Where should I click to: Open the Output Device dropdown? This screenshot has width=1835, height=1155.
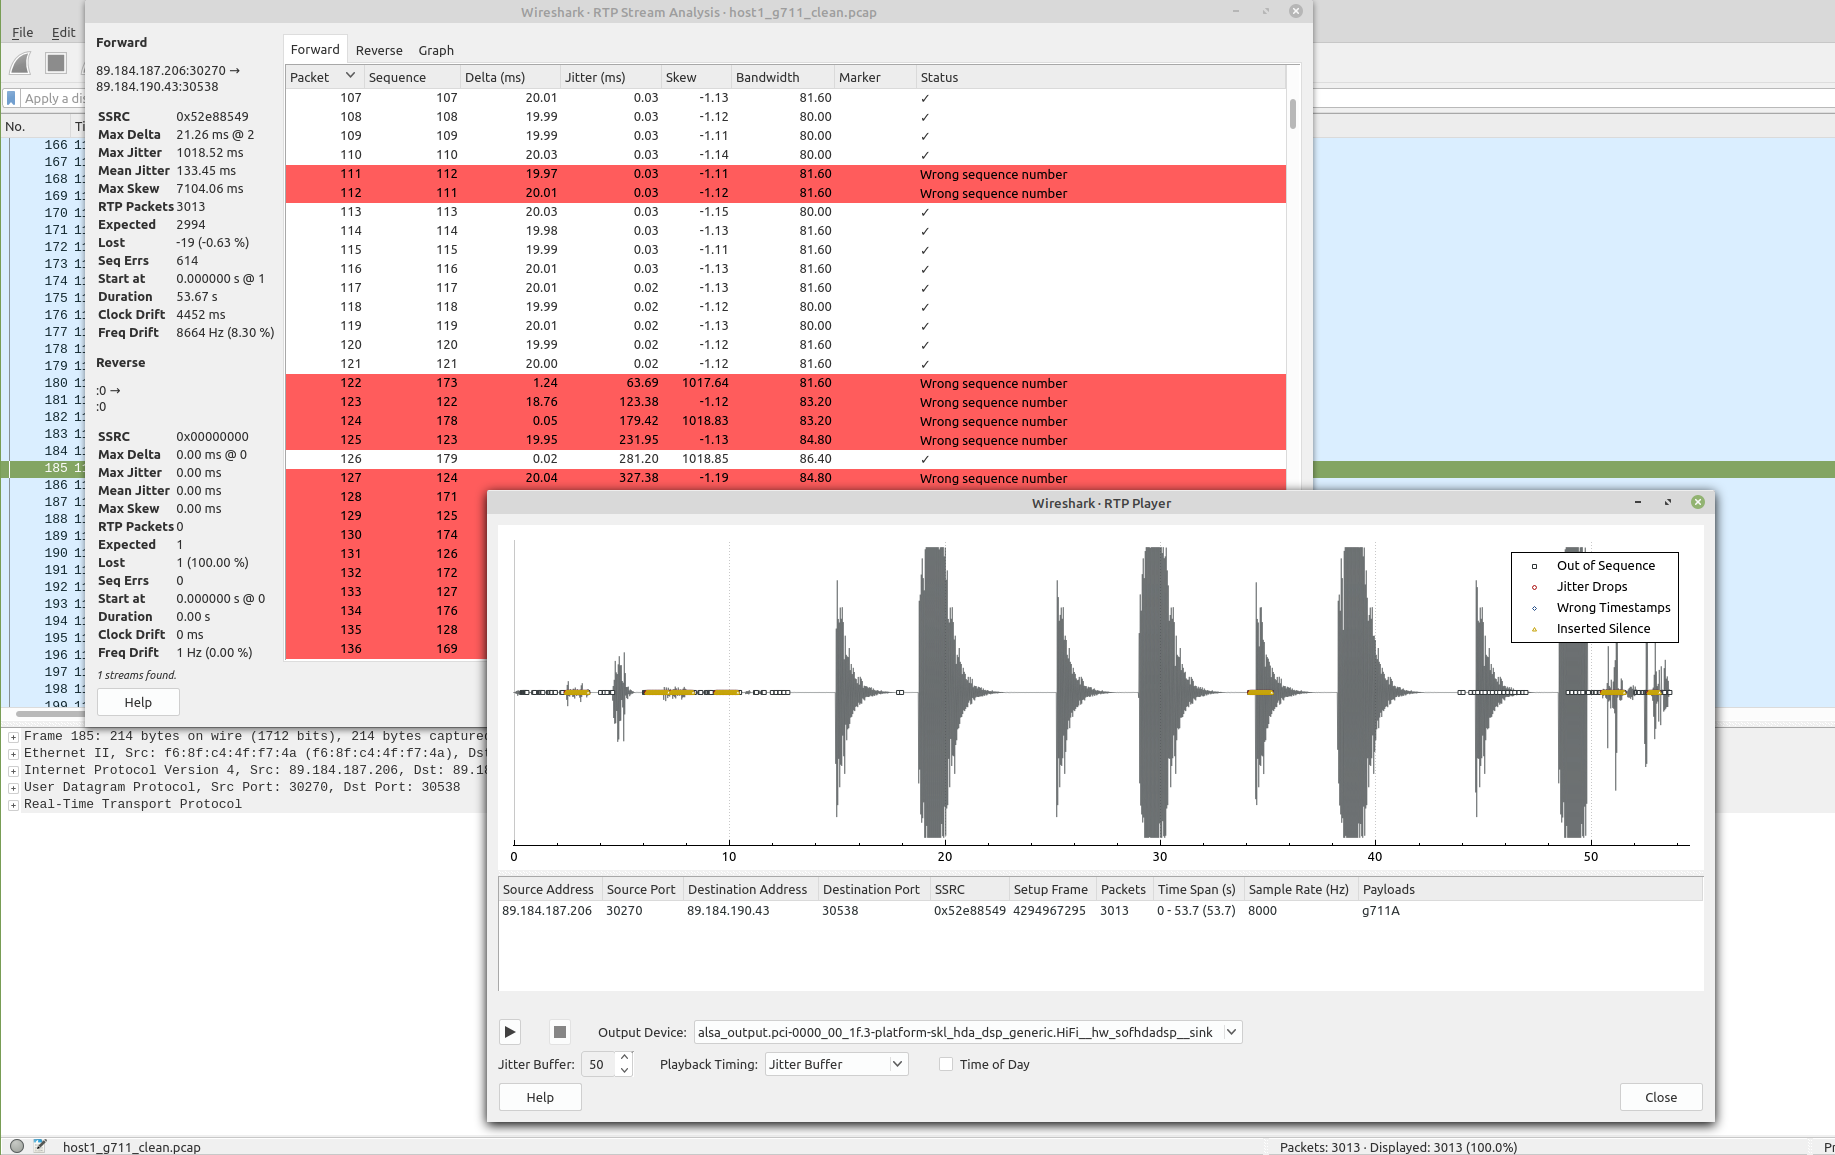(x=1232, y=1032)
